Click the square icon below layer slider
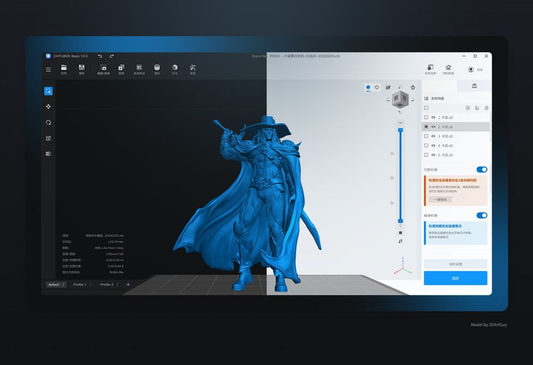Image resolution: width=533 pixels, height=365 pixels. pos(400,233)
